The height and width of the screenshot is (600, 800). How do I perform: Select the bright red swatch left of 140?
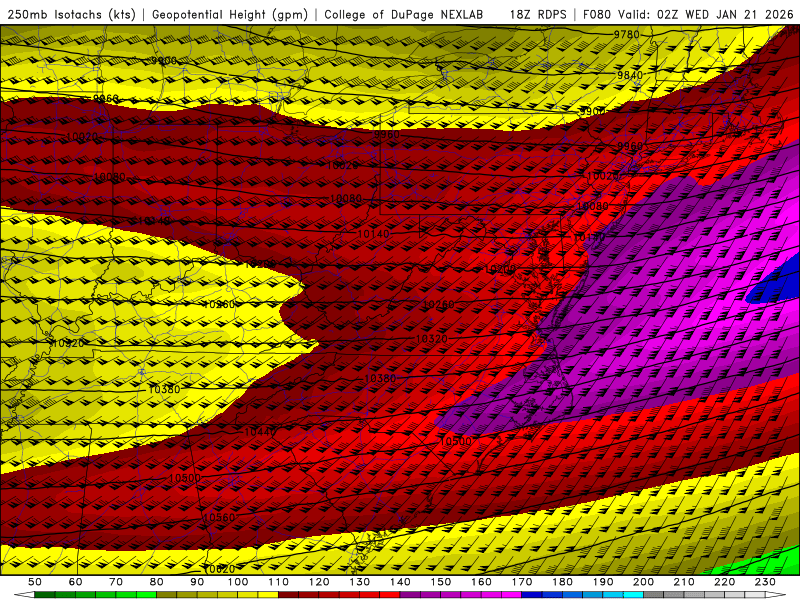pos(390,595)
